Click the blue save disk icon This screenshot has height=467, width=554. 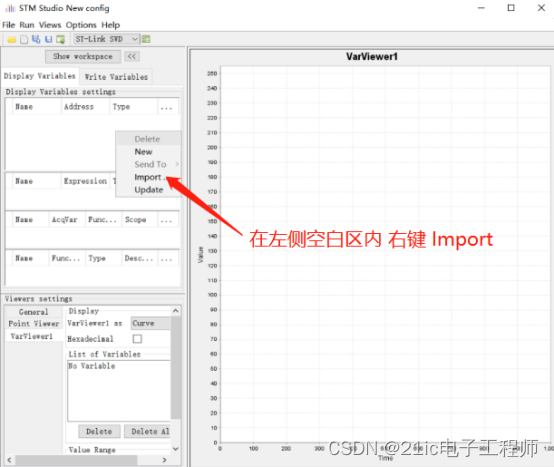coord(48,39)
